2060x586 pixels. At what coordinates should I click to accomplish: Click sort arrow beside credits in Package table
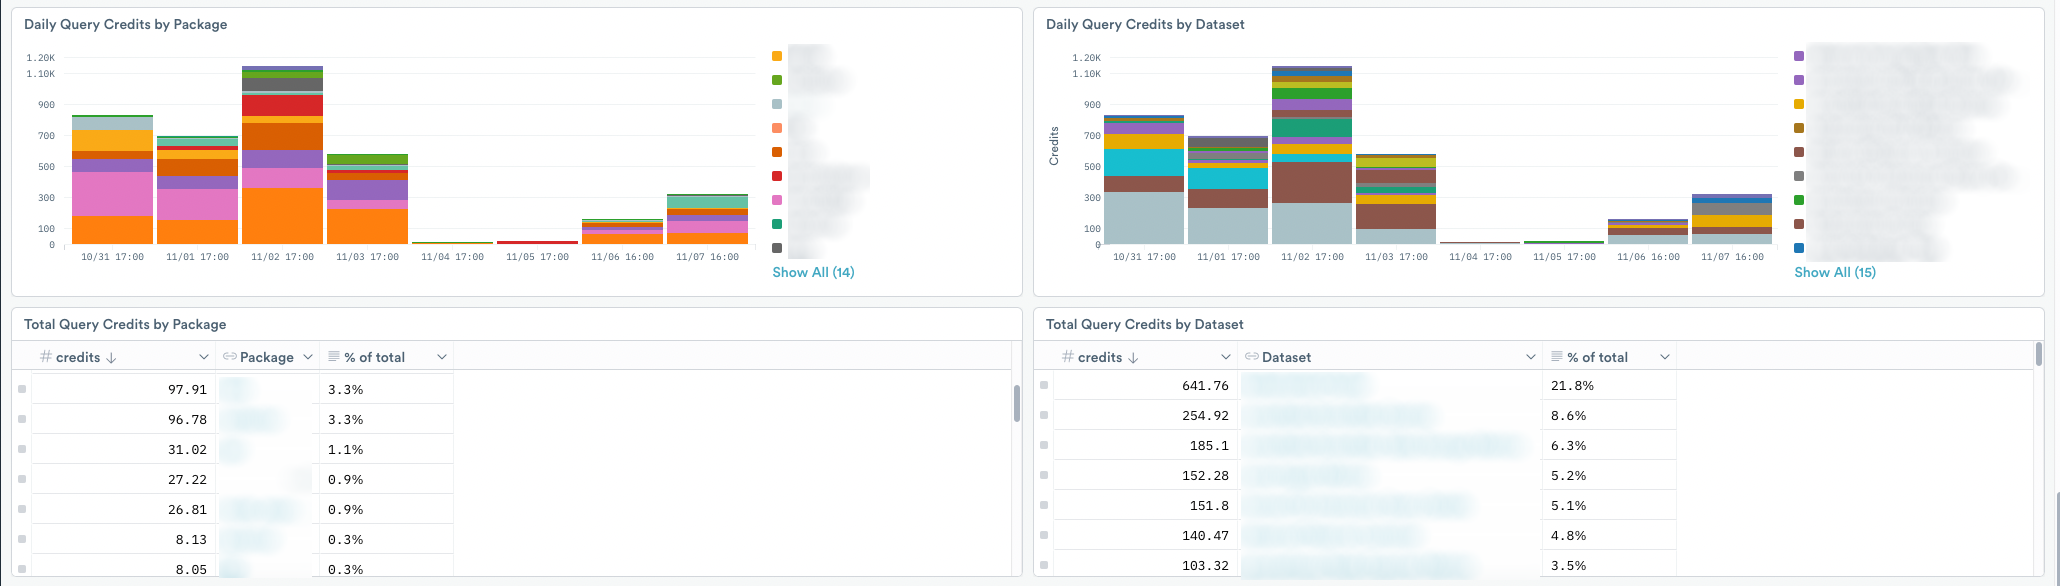[111, 357]
